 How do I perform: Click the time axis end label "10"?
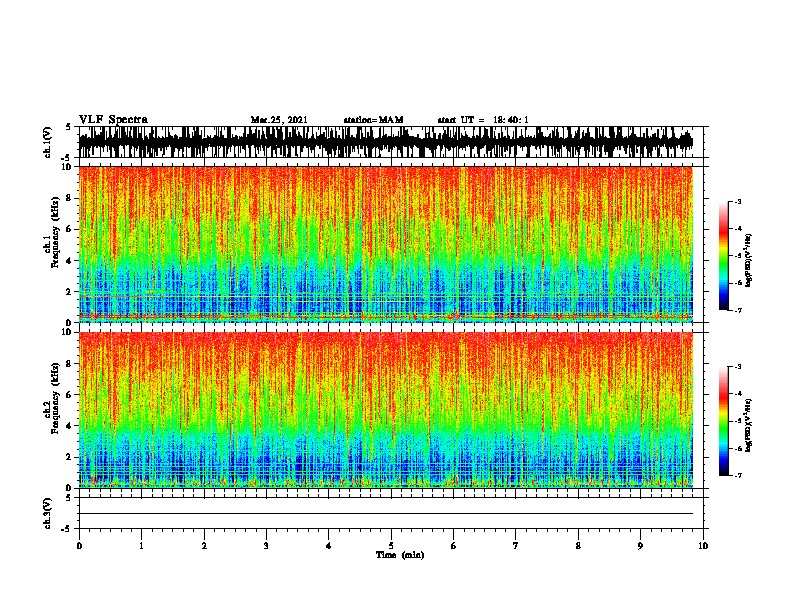coord(703,546)
